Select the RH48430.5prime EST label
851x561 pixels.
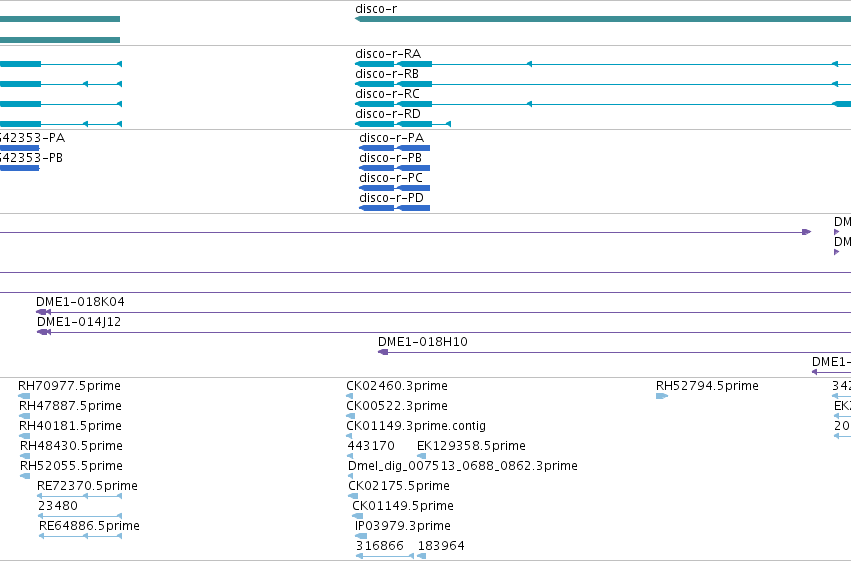click(72, 446)
